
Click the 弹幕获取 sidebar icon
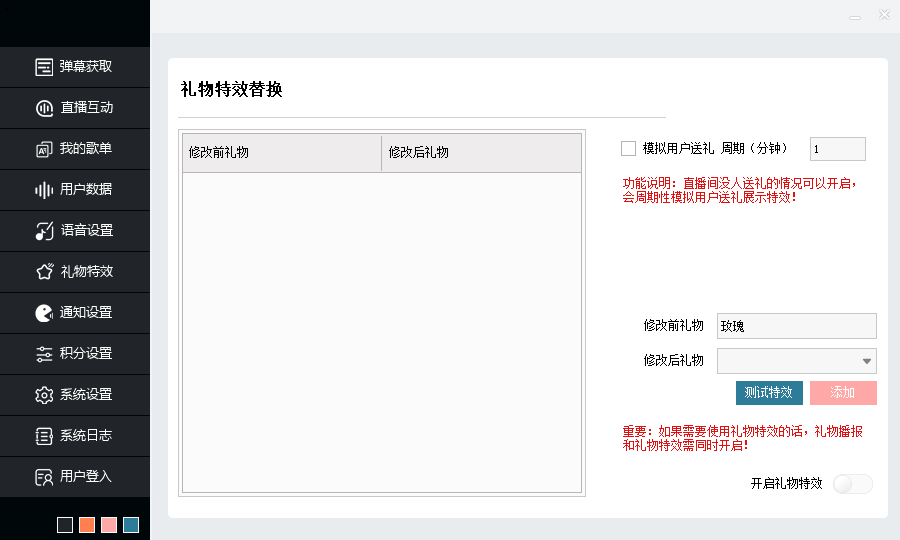click(x=44, y=67)
